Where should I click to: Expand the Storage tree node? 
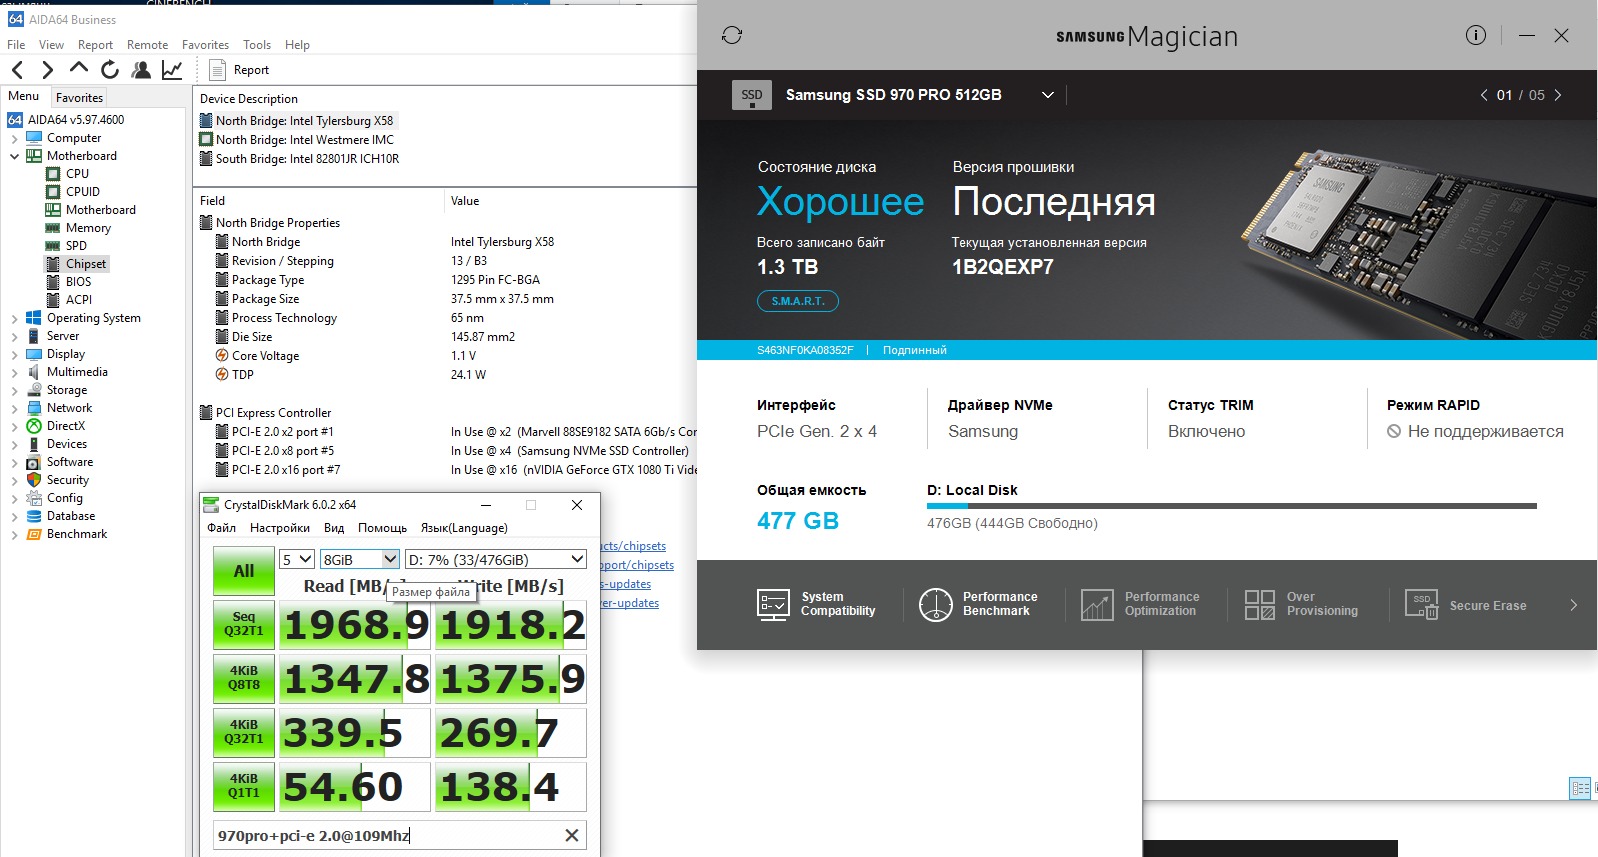pos(14,390)
